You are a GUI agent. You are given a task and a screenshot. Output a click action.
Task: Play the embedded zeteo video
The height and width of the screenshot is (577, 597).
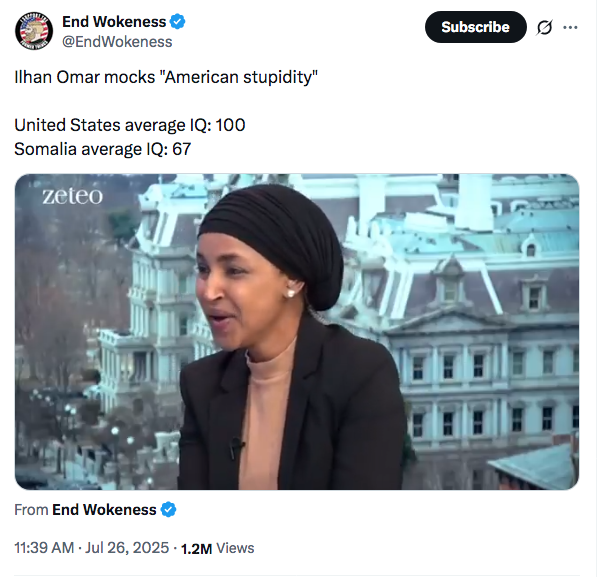pos(297,332)
